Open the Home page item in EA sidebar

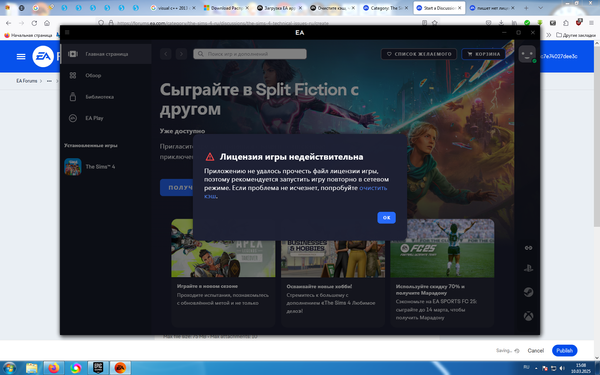coord(106,54)
